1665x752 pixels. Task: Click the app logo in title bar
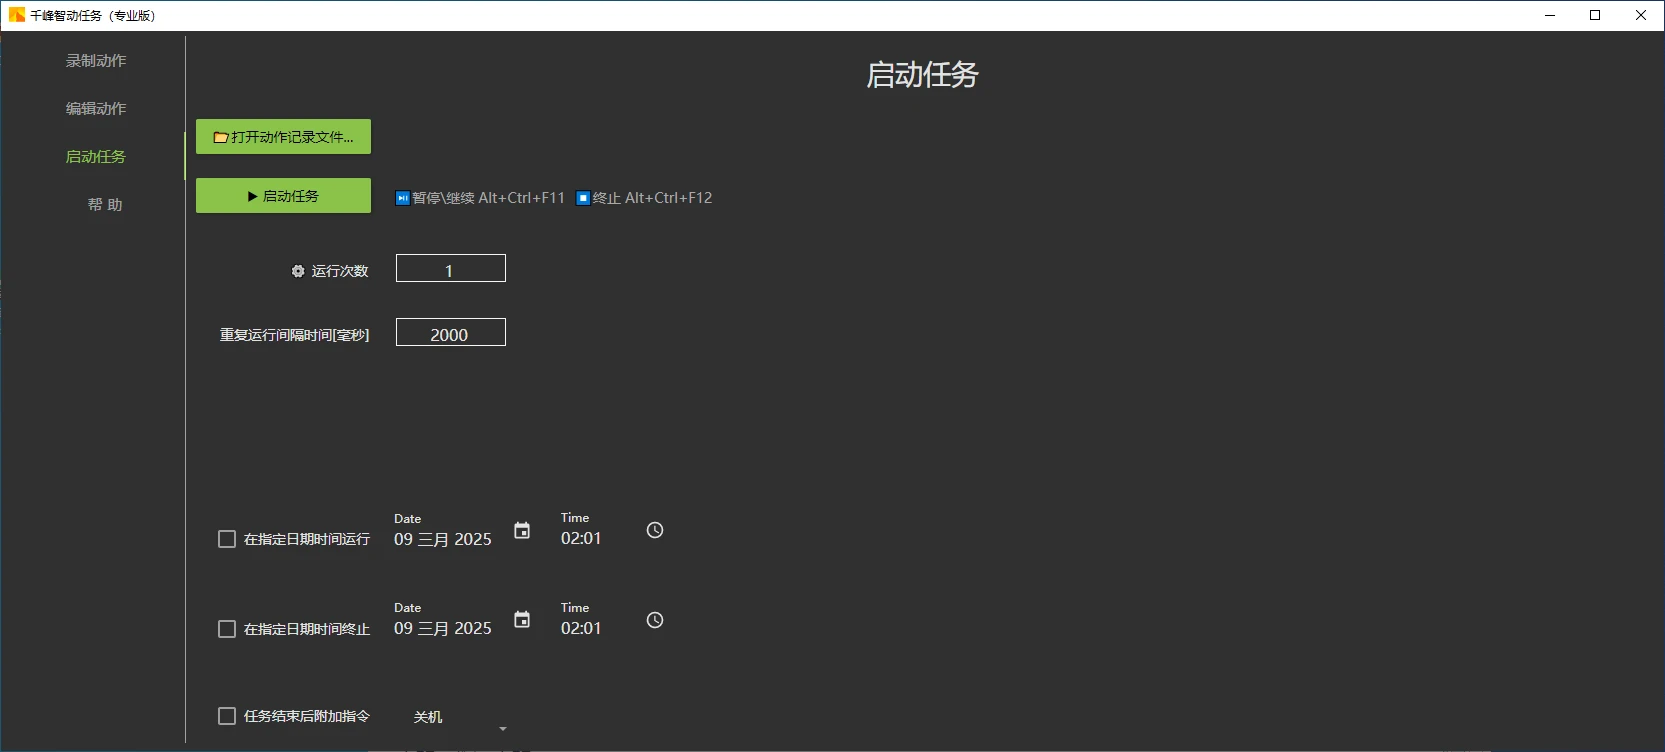(16, 15)
